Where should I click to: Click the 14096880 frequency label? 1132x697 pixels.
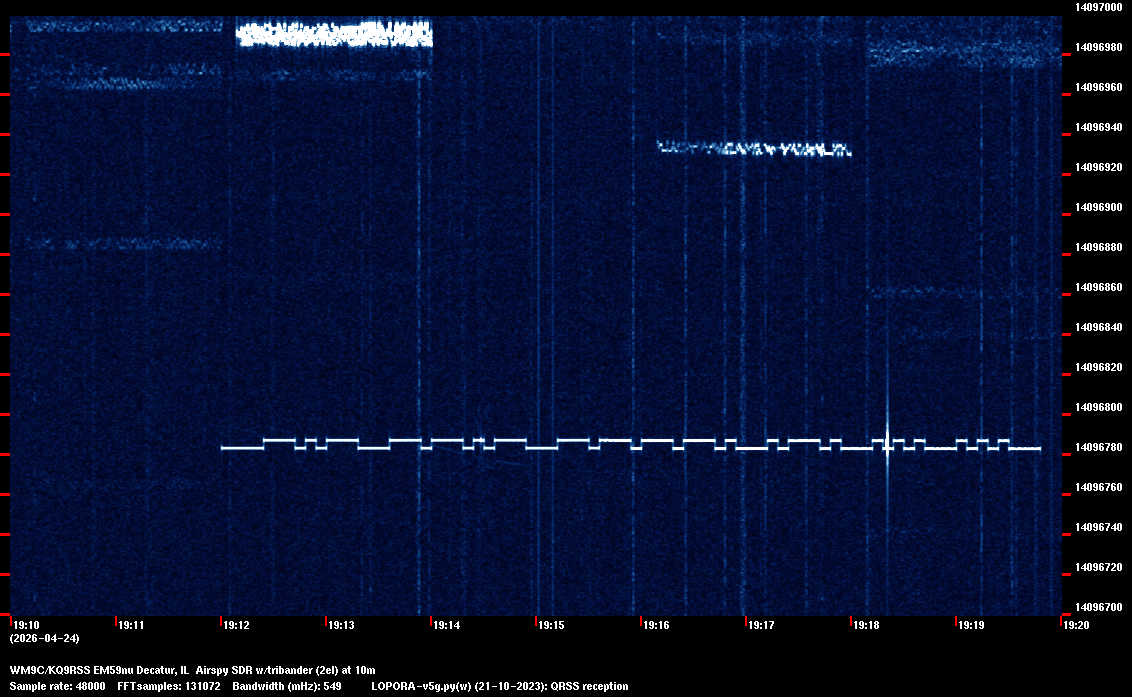click(x=1098, y=247)
